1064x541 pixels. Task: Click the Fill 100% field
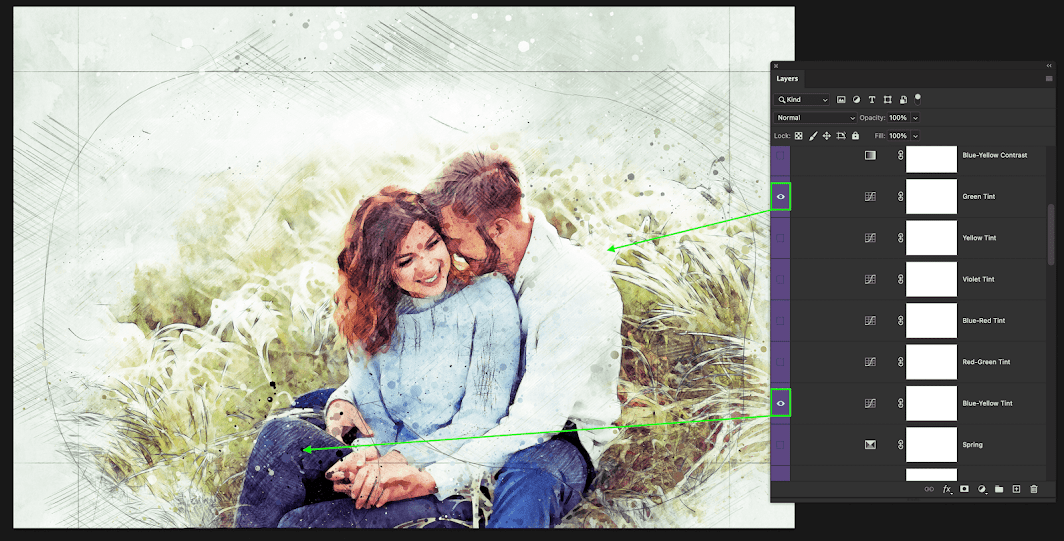point(898,136)
